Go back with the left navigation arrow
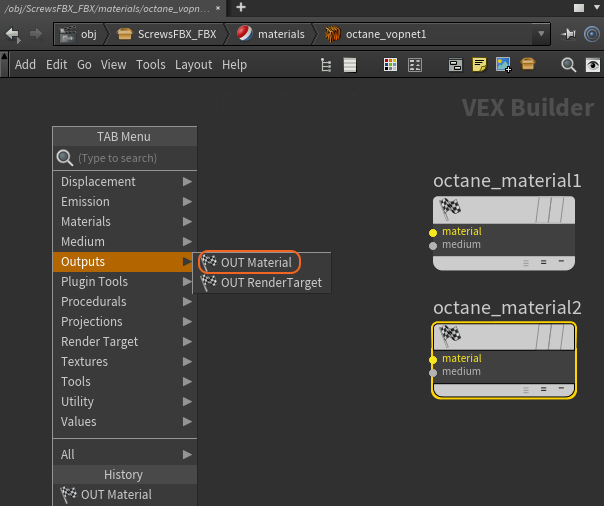 [13, 34]
